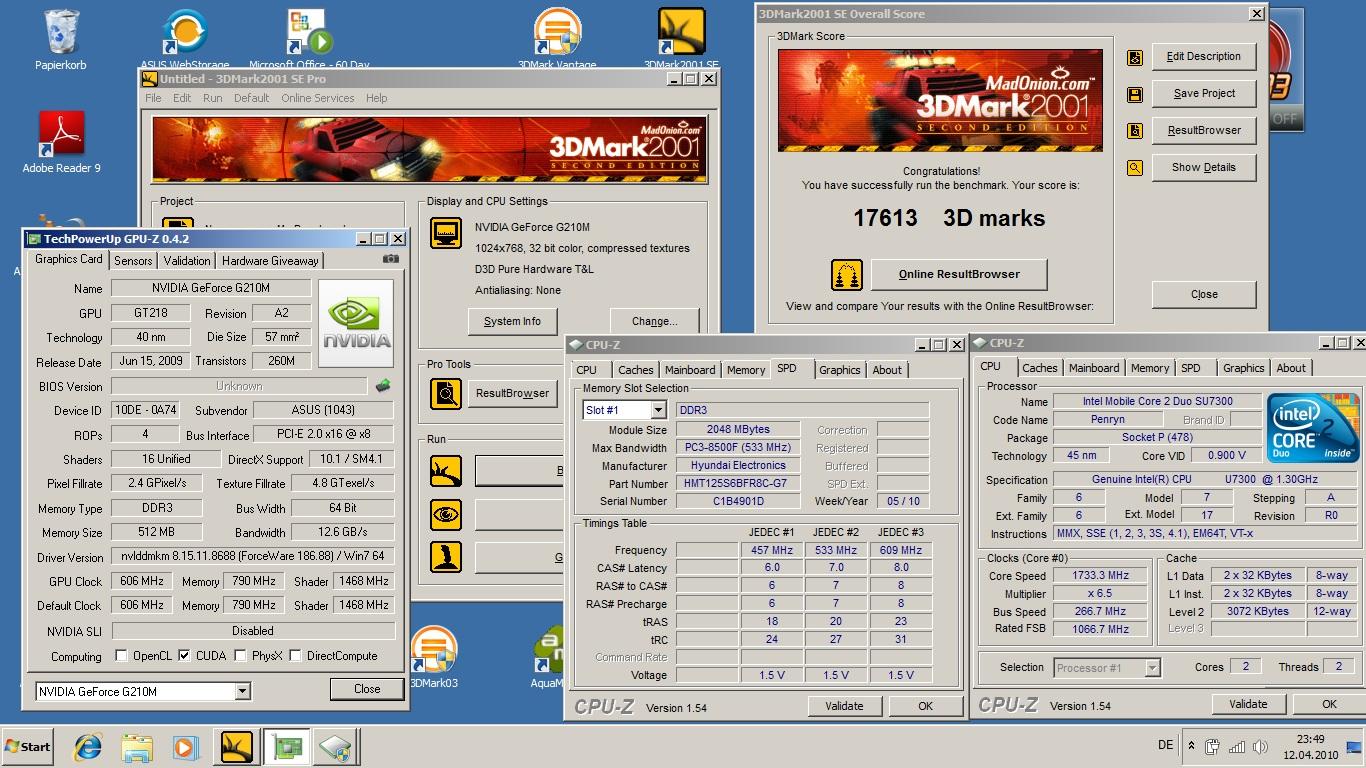
Task: Click the monitor icon in Display and CPU Settings
Action: coord(446,232)
